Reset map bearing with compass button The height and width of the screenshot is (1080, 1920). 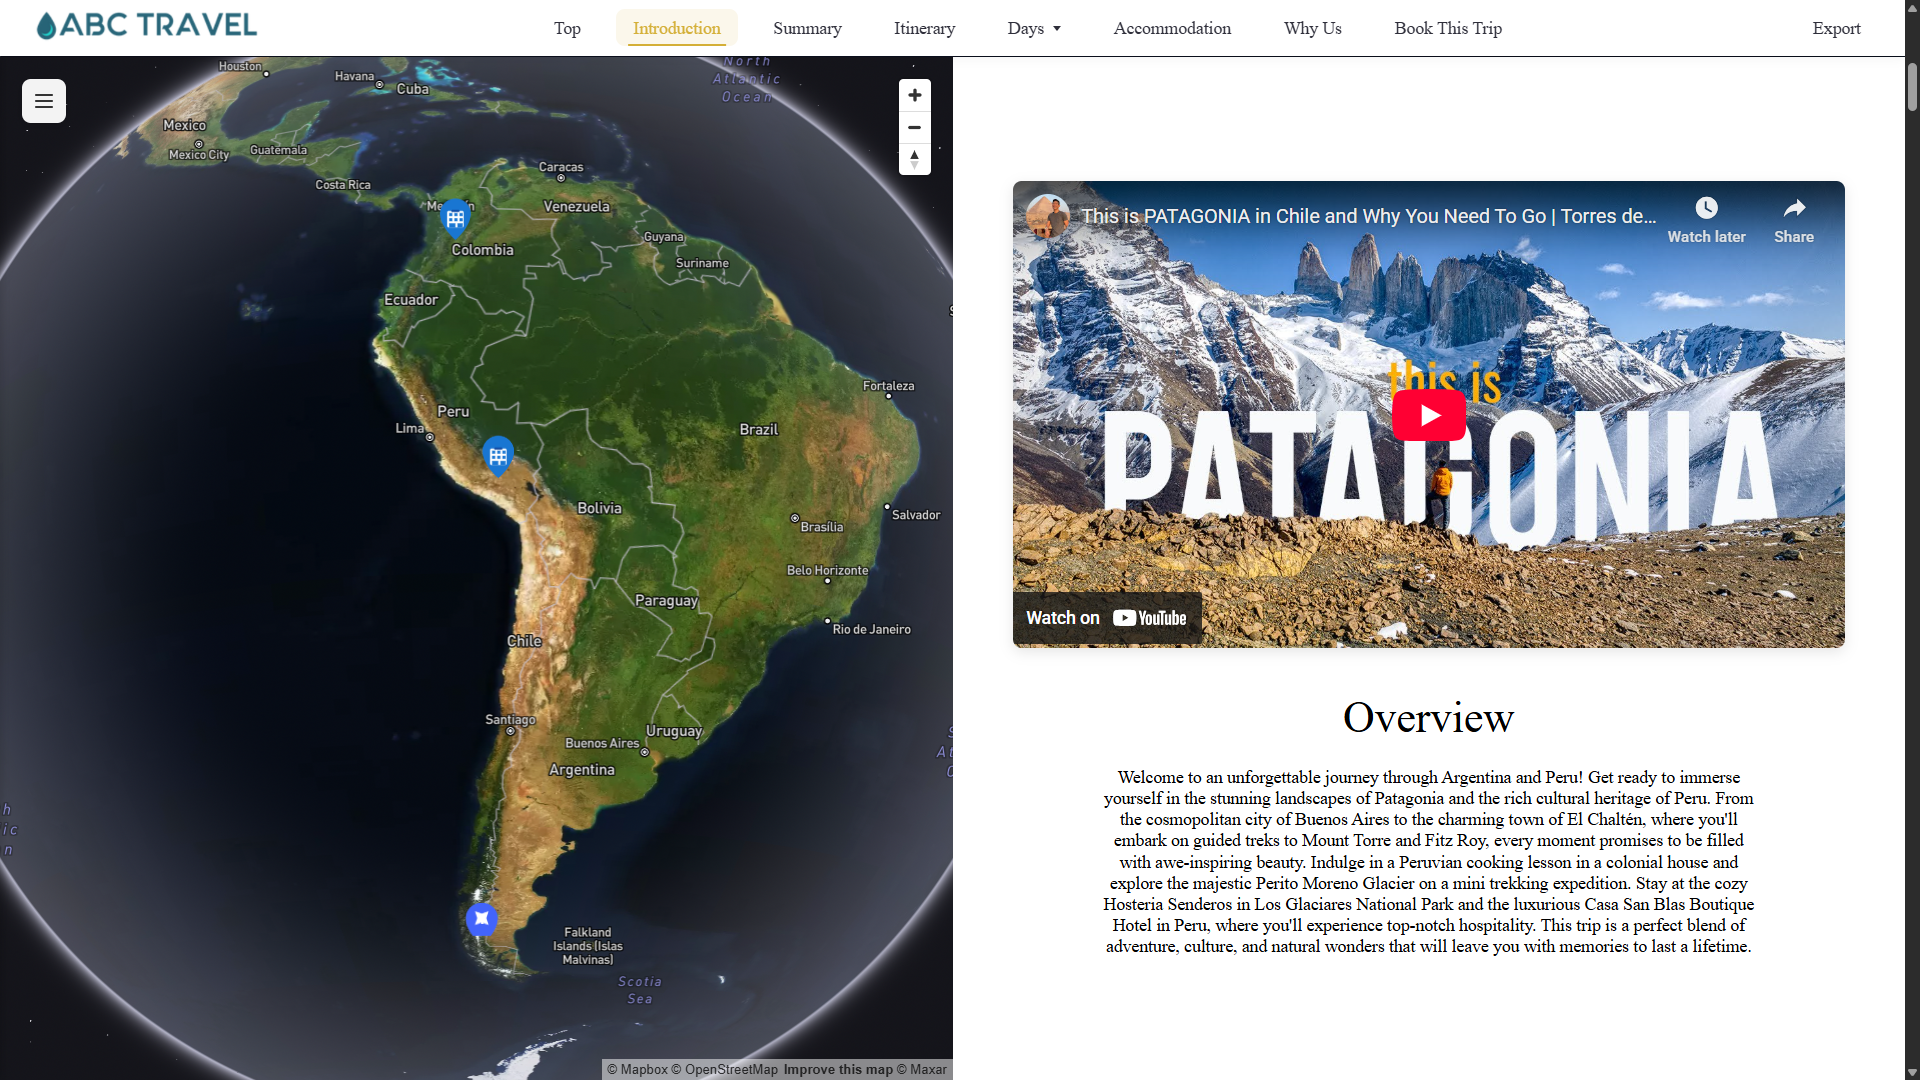click(914, 159)
